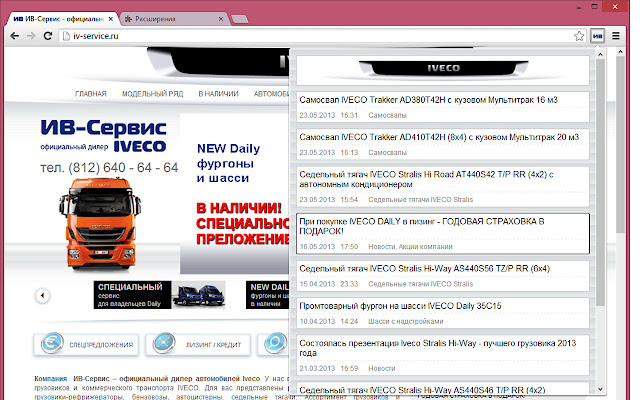
Task: Click 'Шасси с надстройками' category text
Action: (405, 321)
